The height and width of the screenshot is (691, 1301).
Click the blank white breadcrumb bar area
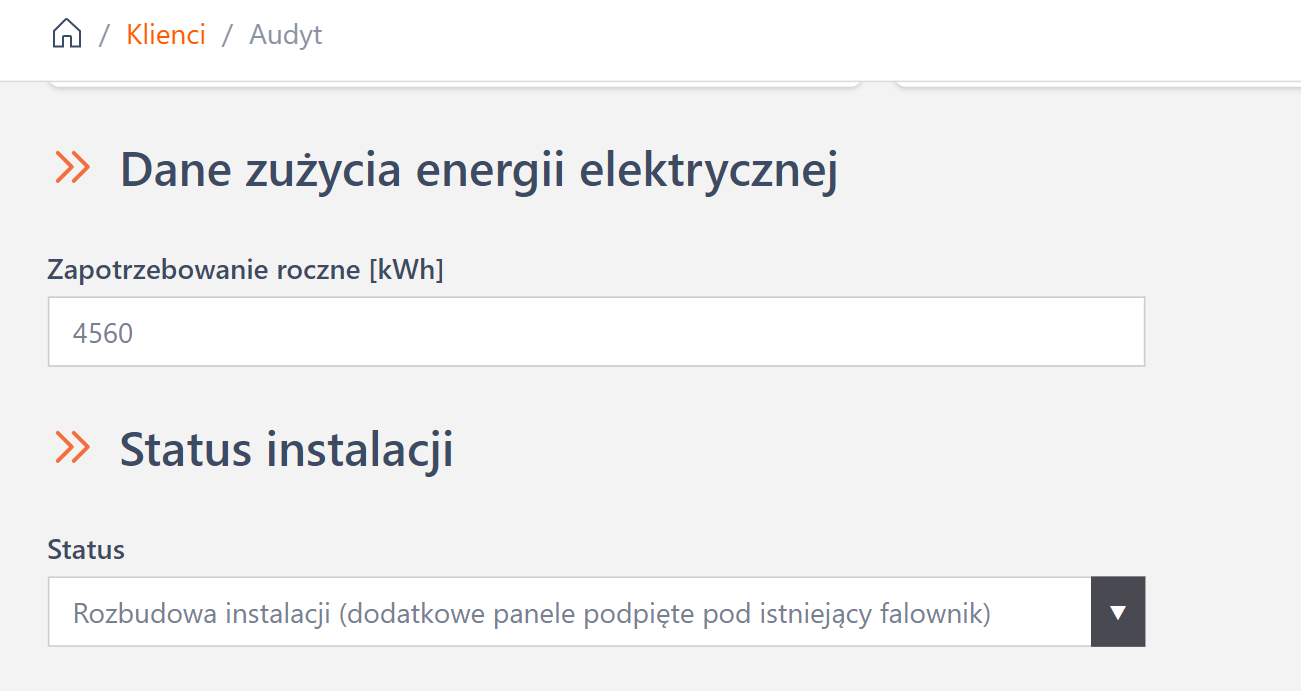click(800, 36)
